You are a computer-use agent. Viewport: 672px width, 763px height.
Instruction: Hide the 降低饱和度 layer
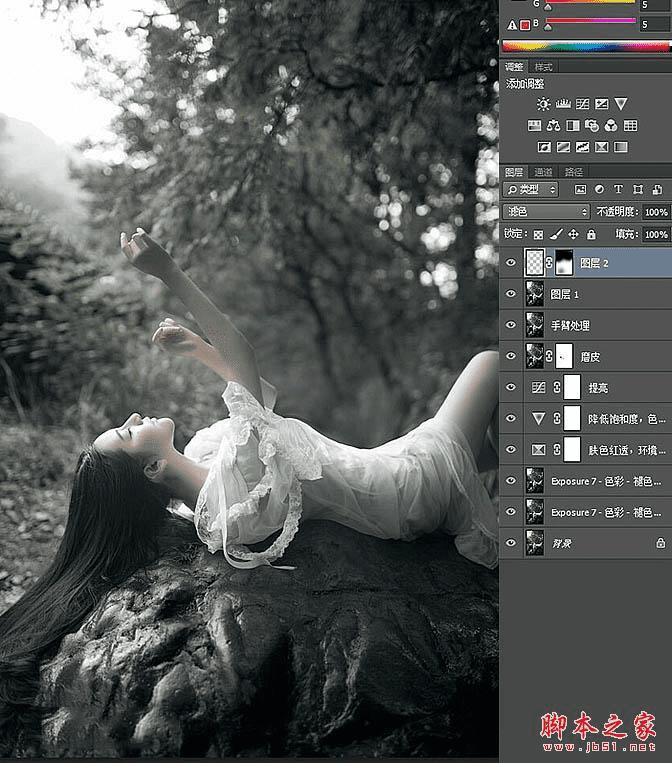[x=511, y=418]
